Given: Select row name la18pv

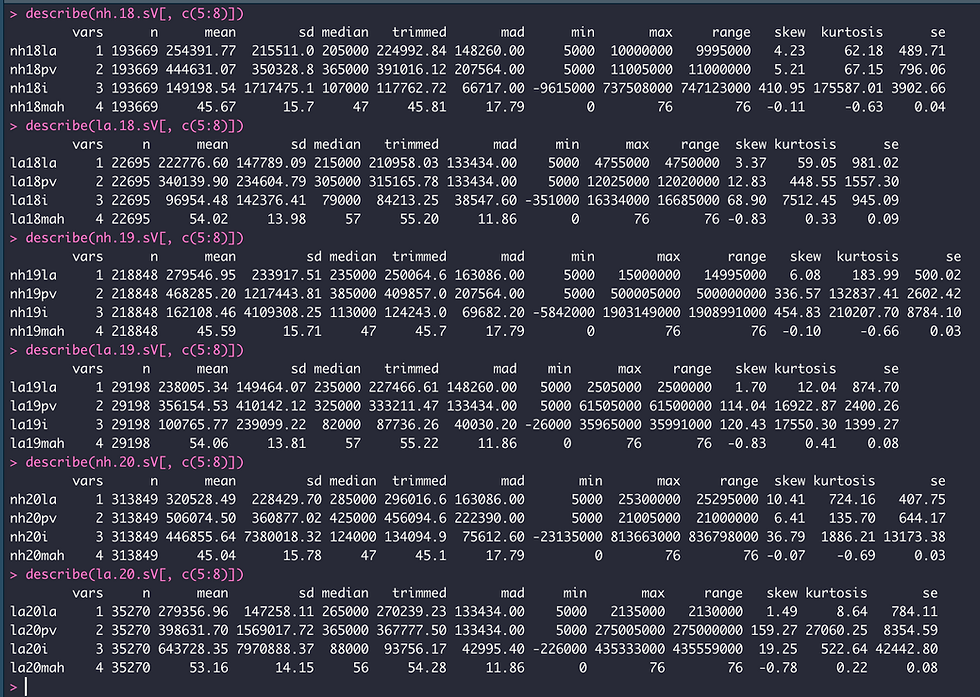Looking at the screenshot, I should [33, 182].
